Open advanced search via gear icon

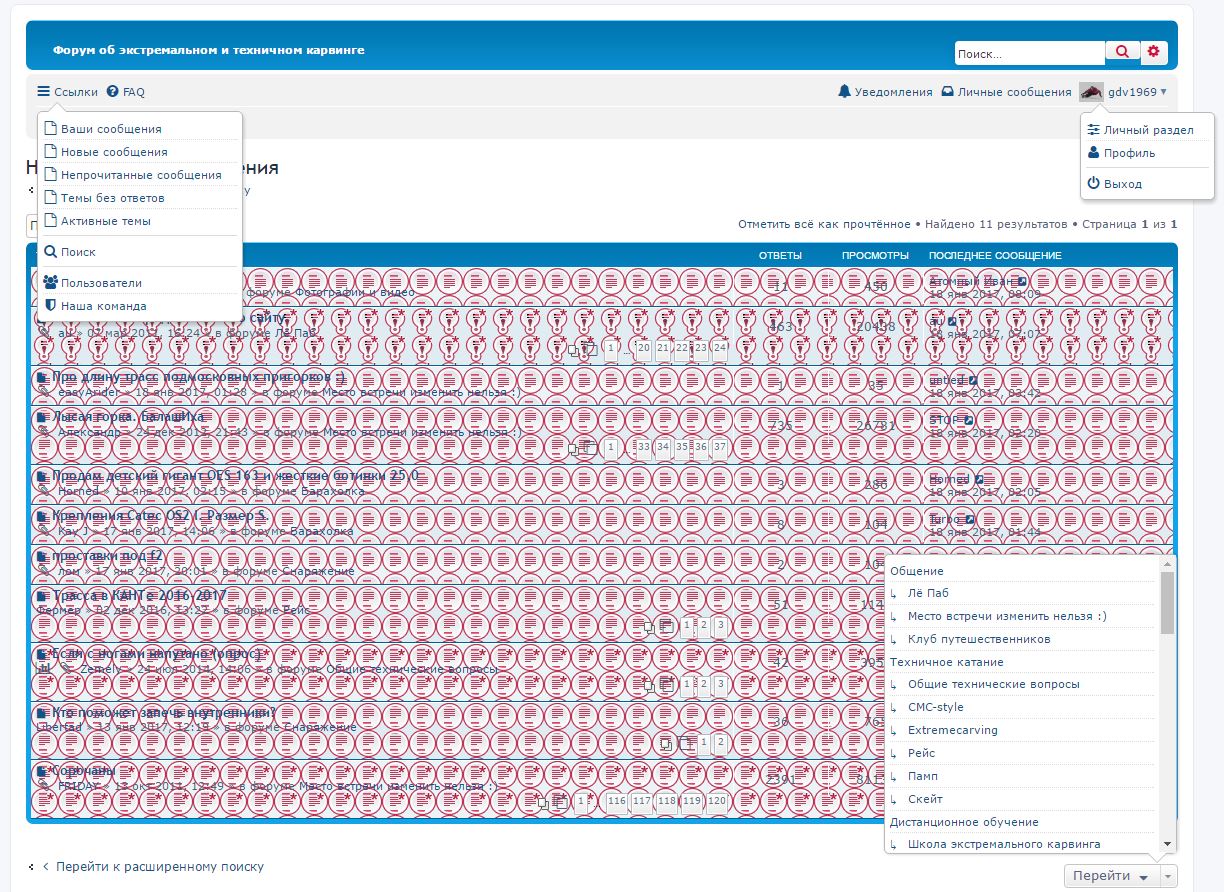pyautogui.click(x=1154, y=53)
